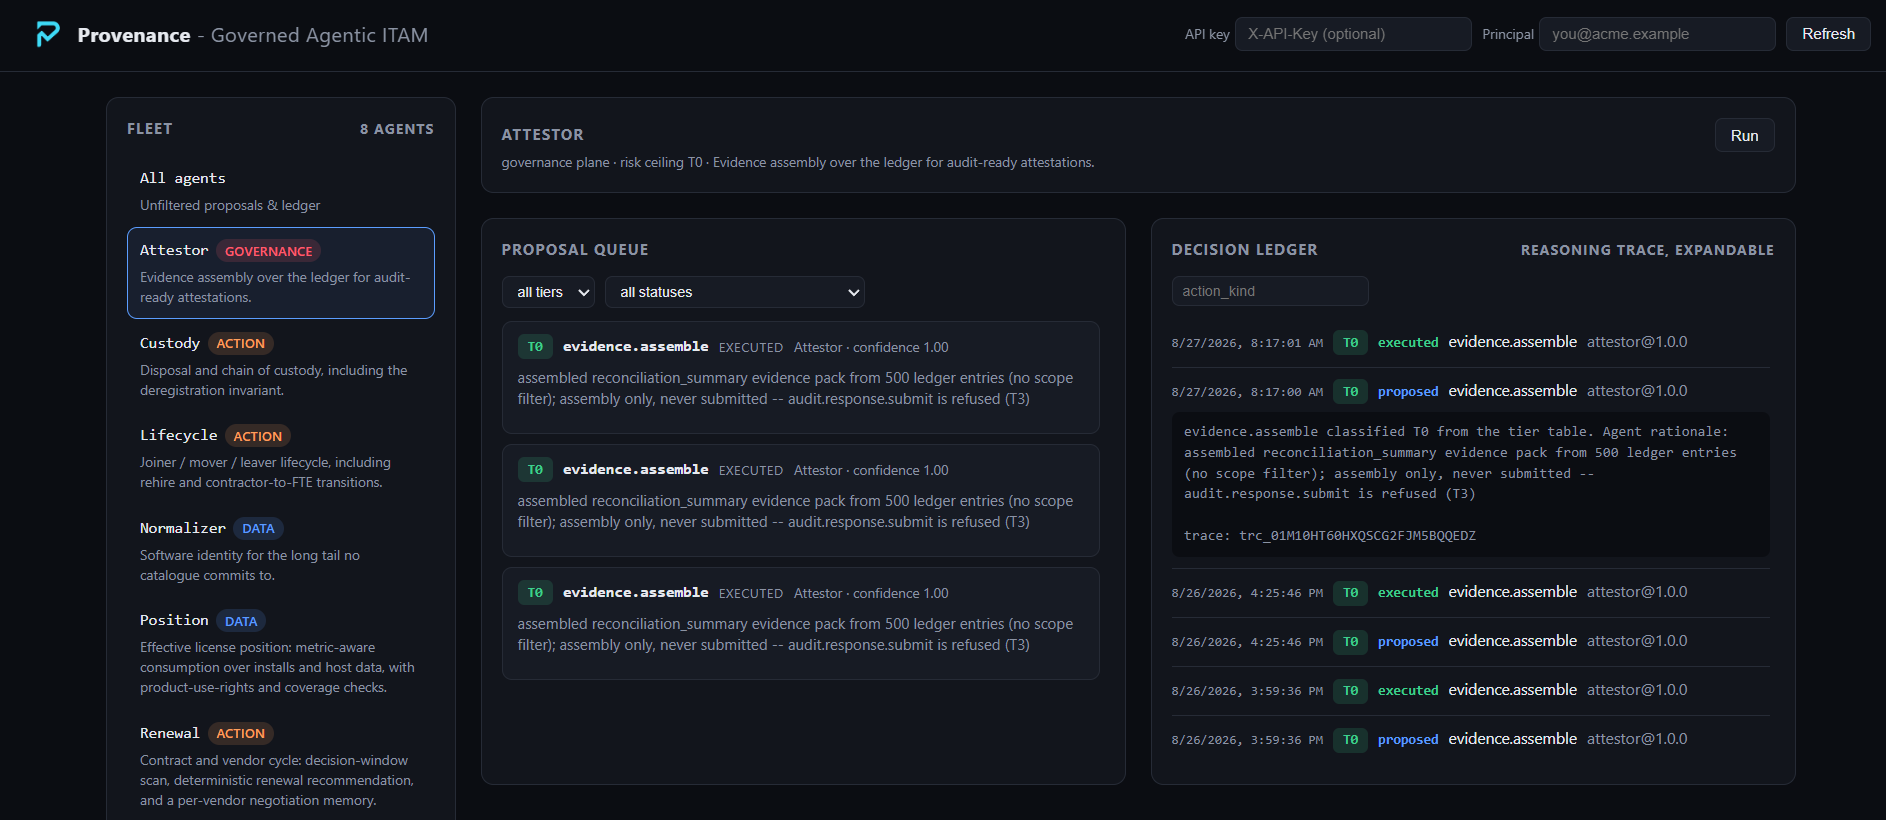Expand the 3:59:36 PM proposed ledger entry
This screenshot has height=820, width=1886.
(x=1470, y=739)
